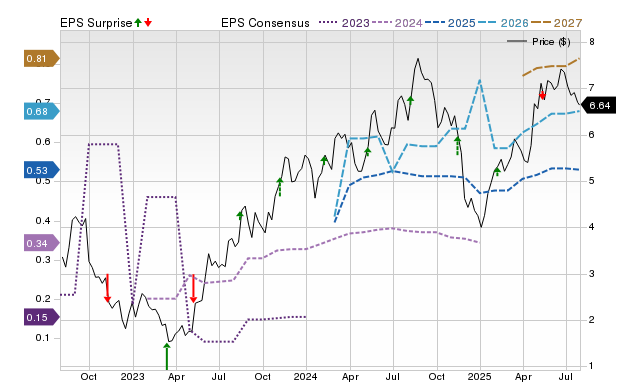Click the Oct label just before 2023
The image size is (640, 382).
click(89, 377)
